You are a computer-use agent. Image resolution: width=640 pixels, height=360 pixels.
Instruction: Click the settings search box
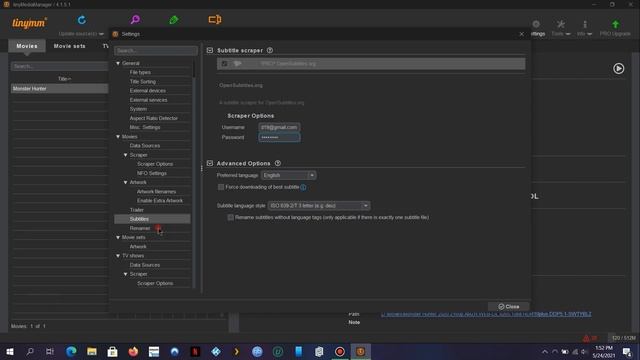pyautogui.click(x=156, y=51)
